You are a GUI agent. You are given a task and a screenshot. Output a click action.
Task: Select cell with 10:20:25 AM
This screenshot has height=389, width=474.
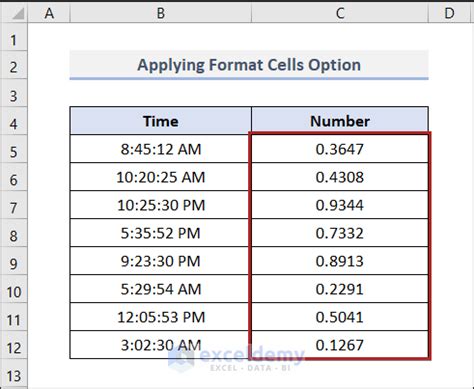point(161,177)
